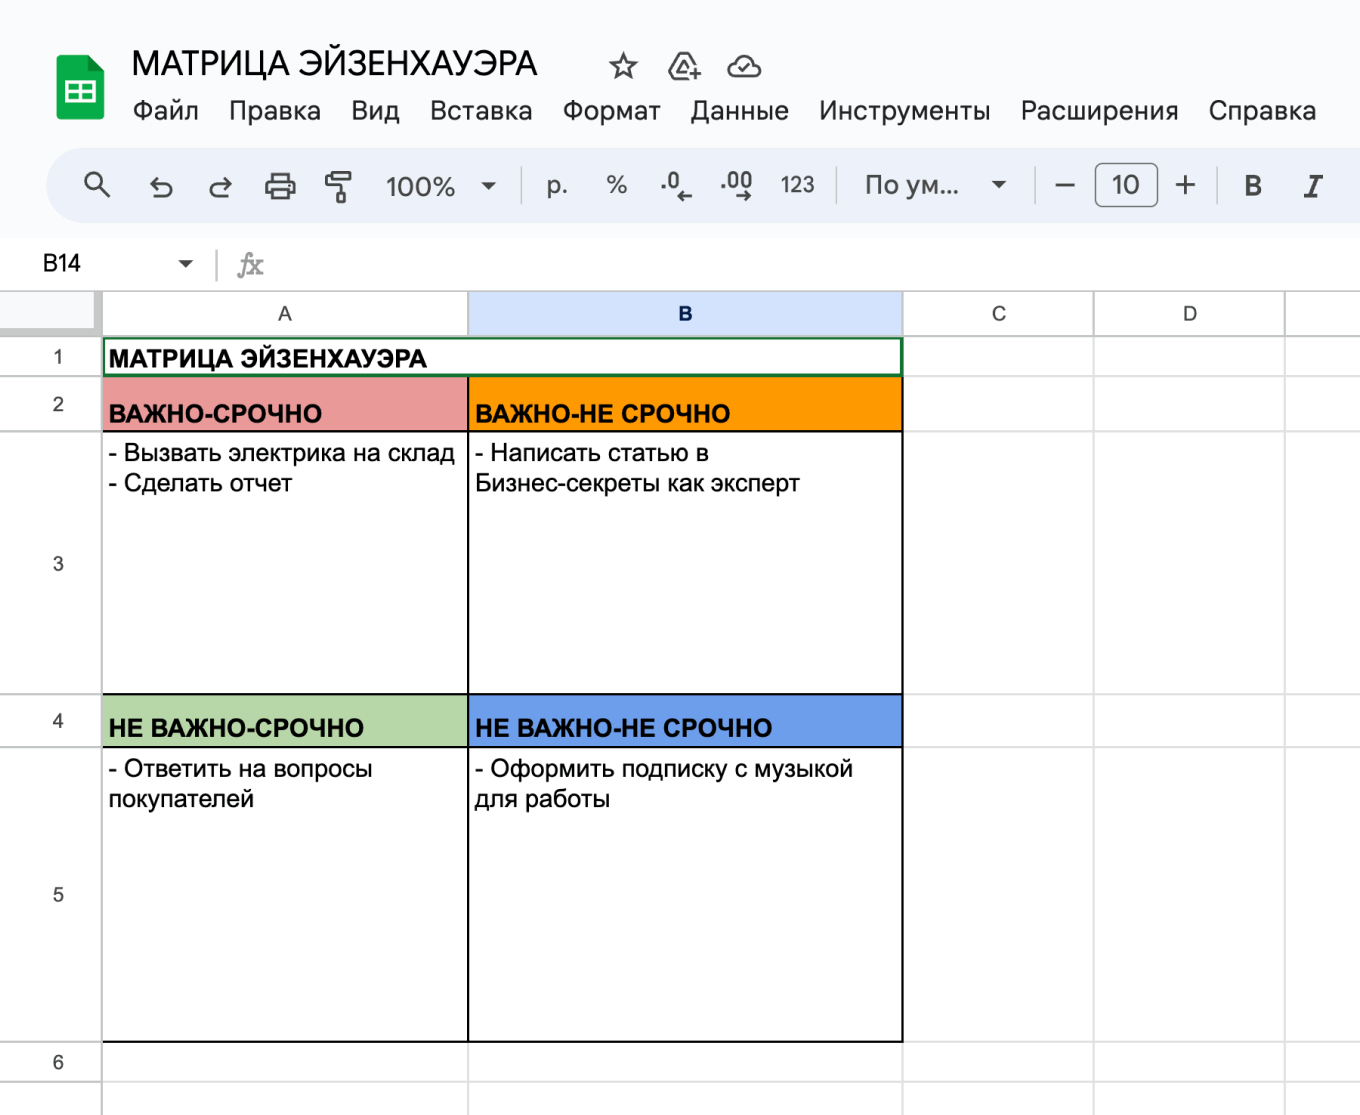Click the format as percent button
This screenshot has width=1360, height=1115.
616,186
